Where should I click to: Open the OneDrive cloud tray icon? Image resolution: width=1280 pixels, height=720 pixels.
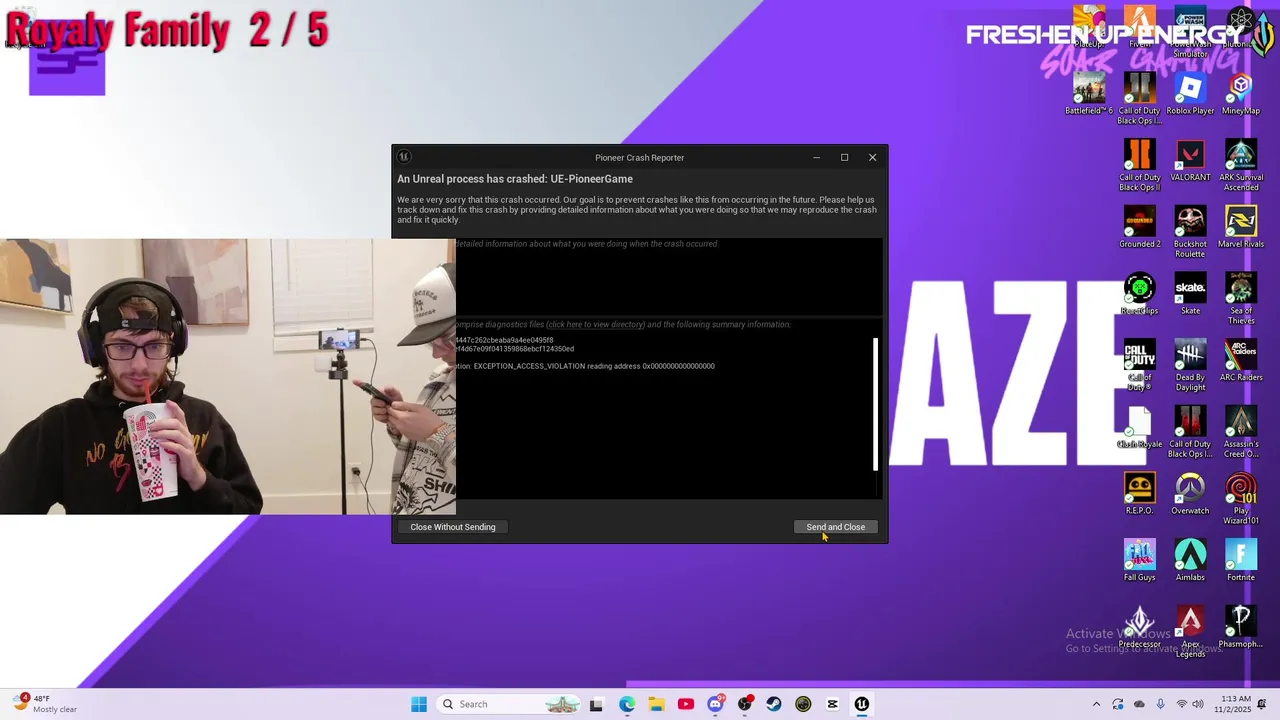[x=1139, y=704]
